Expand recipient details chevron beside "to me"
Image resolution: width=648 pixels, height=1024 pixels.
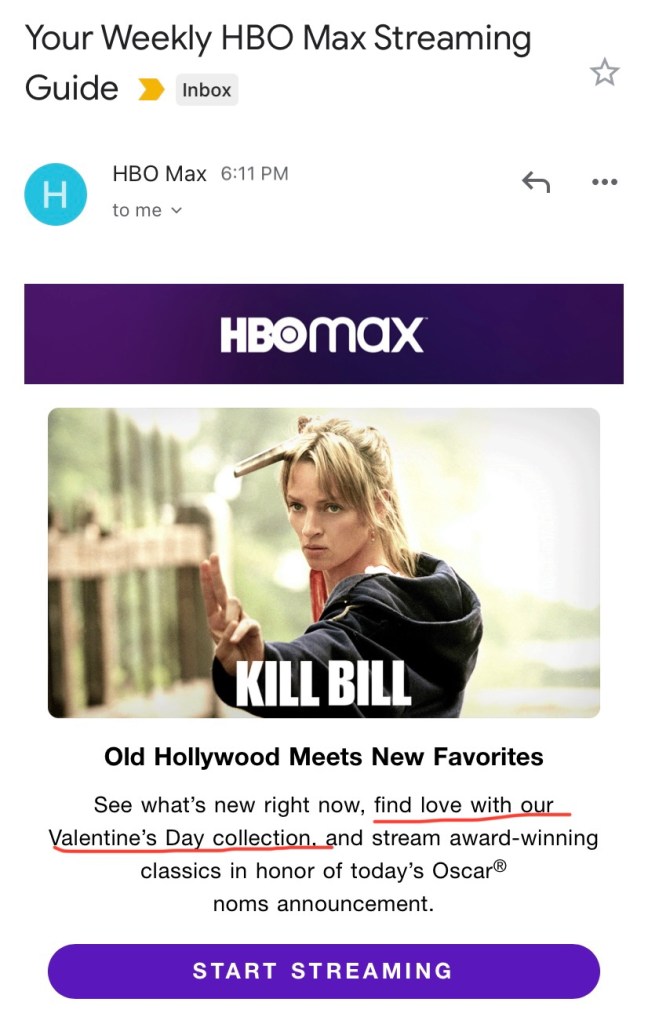point(176,210)
